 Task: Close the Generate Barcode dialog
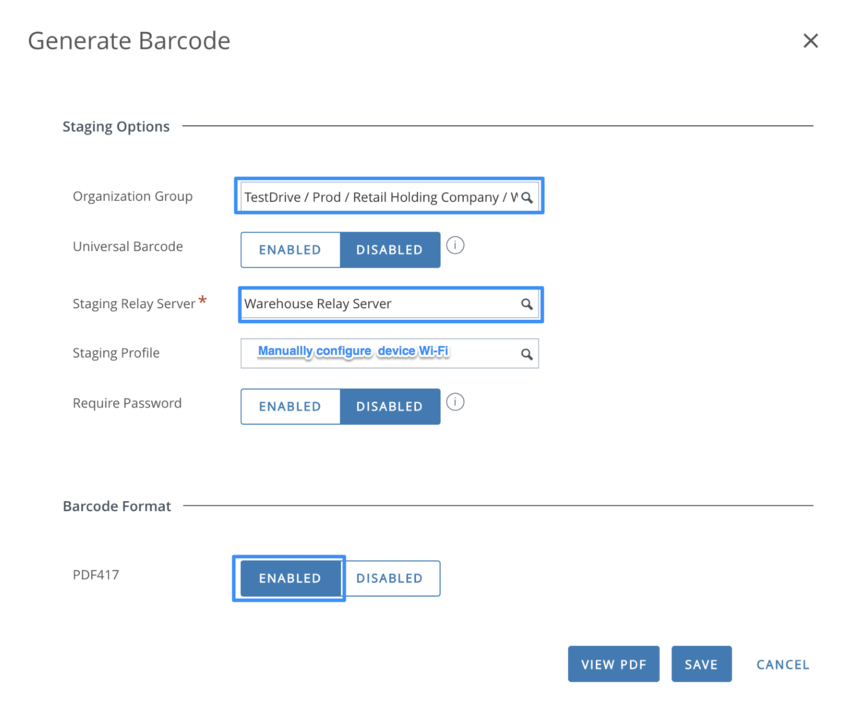pyautogui.click(x=810, y=41)
